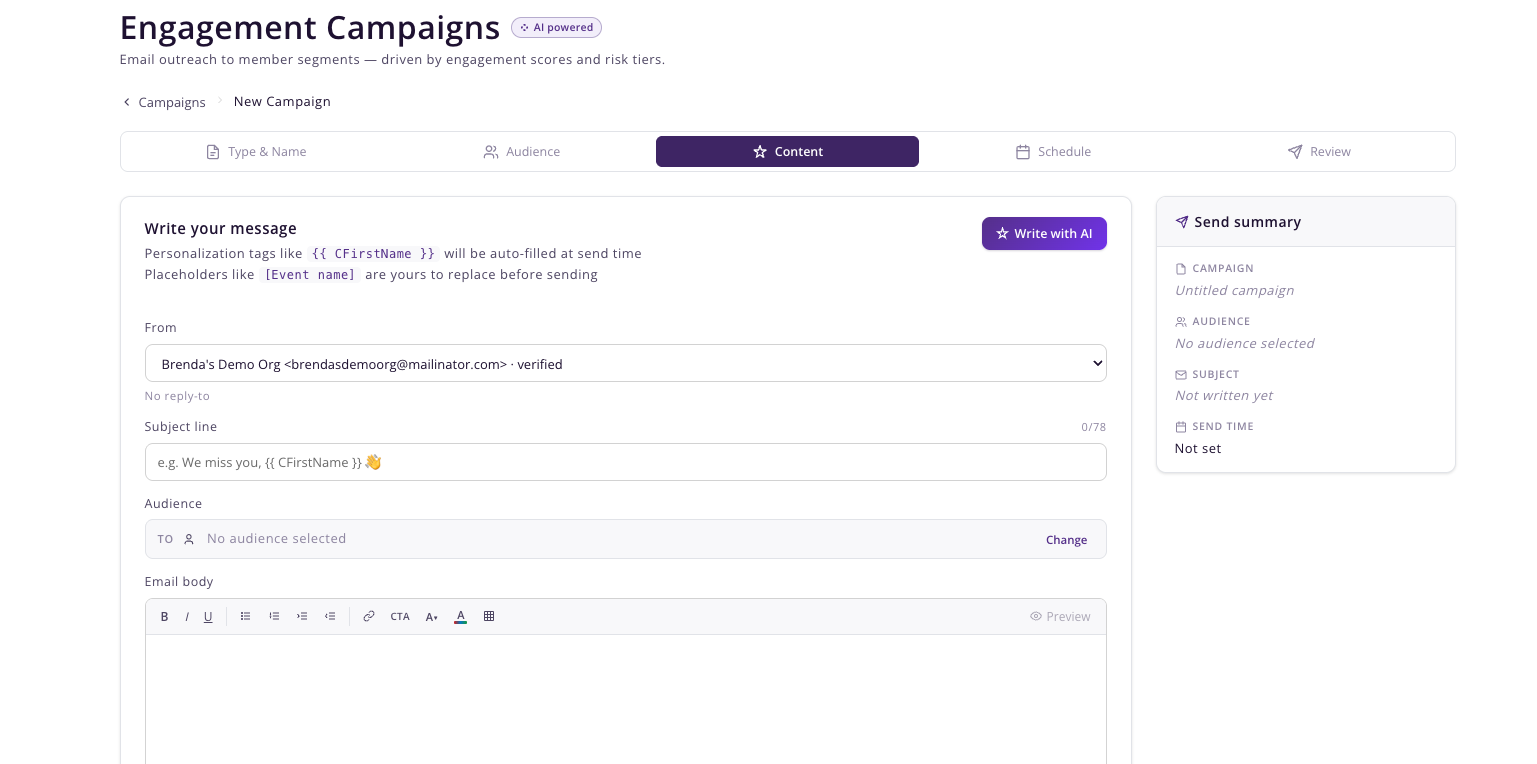Insert a CTA button
1537x764 pixels.
(400, 617)
